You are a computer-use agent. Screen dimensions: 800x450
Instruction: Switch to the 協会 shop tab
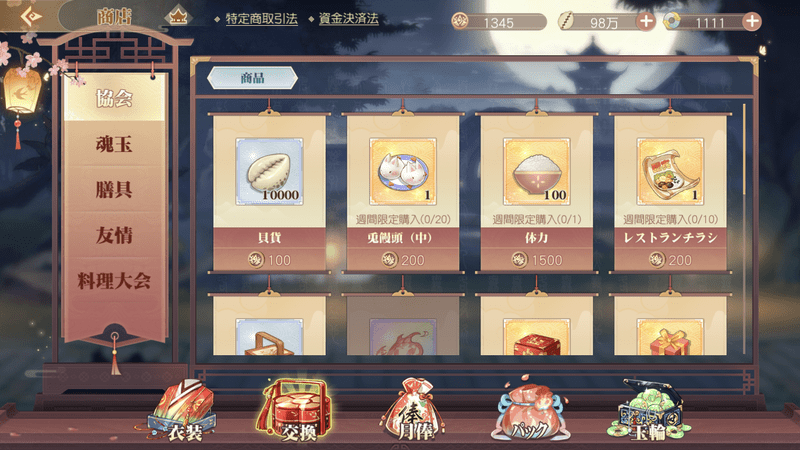[x=114, y=98]
